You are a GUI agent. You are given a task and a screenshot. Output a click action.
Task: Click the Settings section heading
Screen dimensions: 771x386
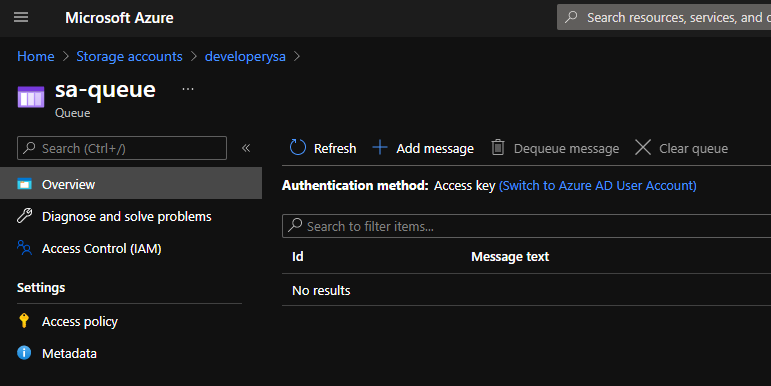[41, 288]
